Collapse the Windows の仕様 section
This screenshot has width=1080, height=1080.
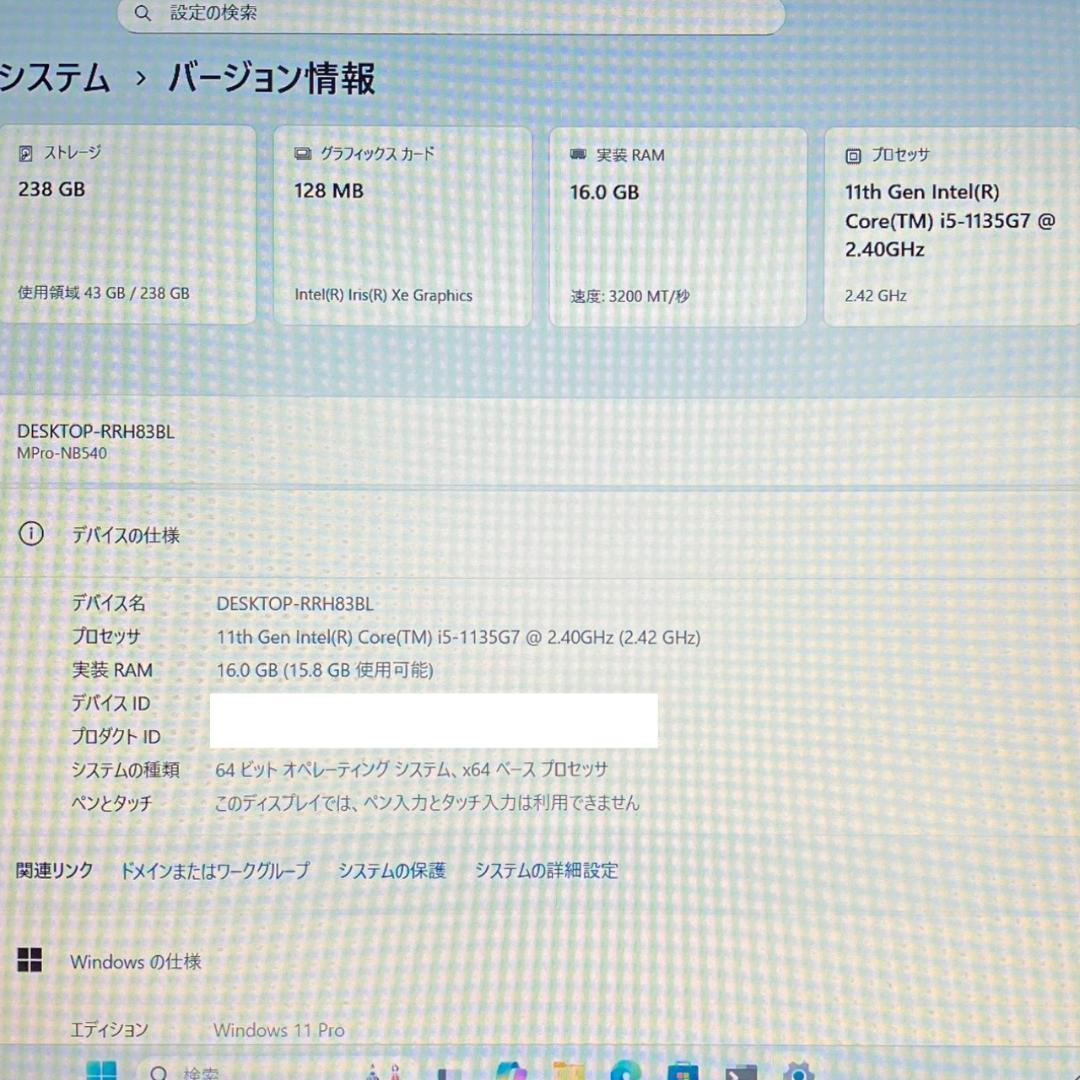pyautogui.click(x=540, y=961)
